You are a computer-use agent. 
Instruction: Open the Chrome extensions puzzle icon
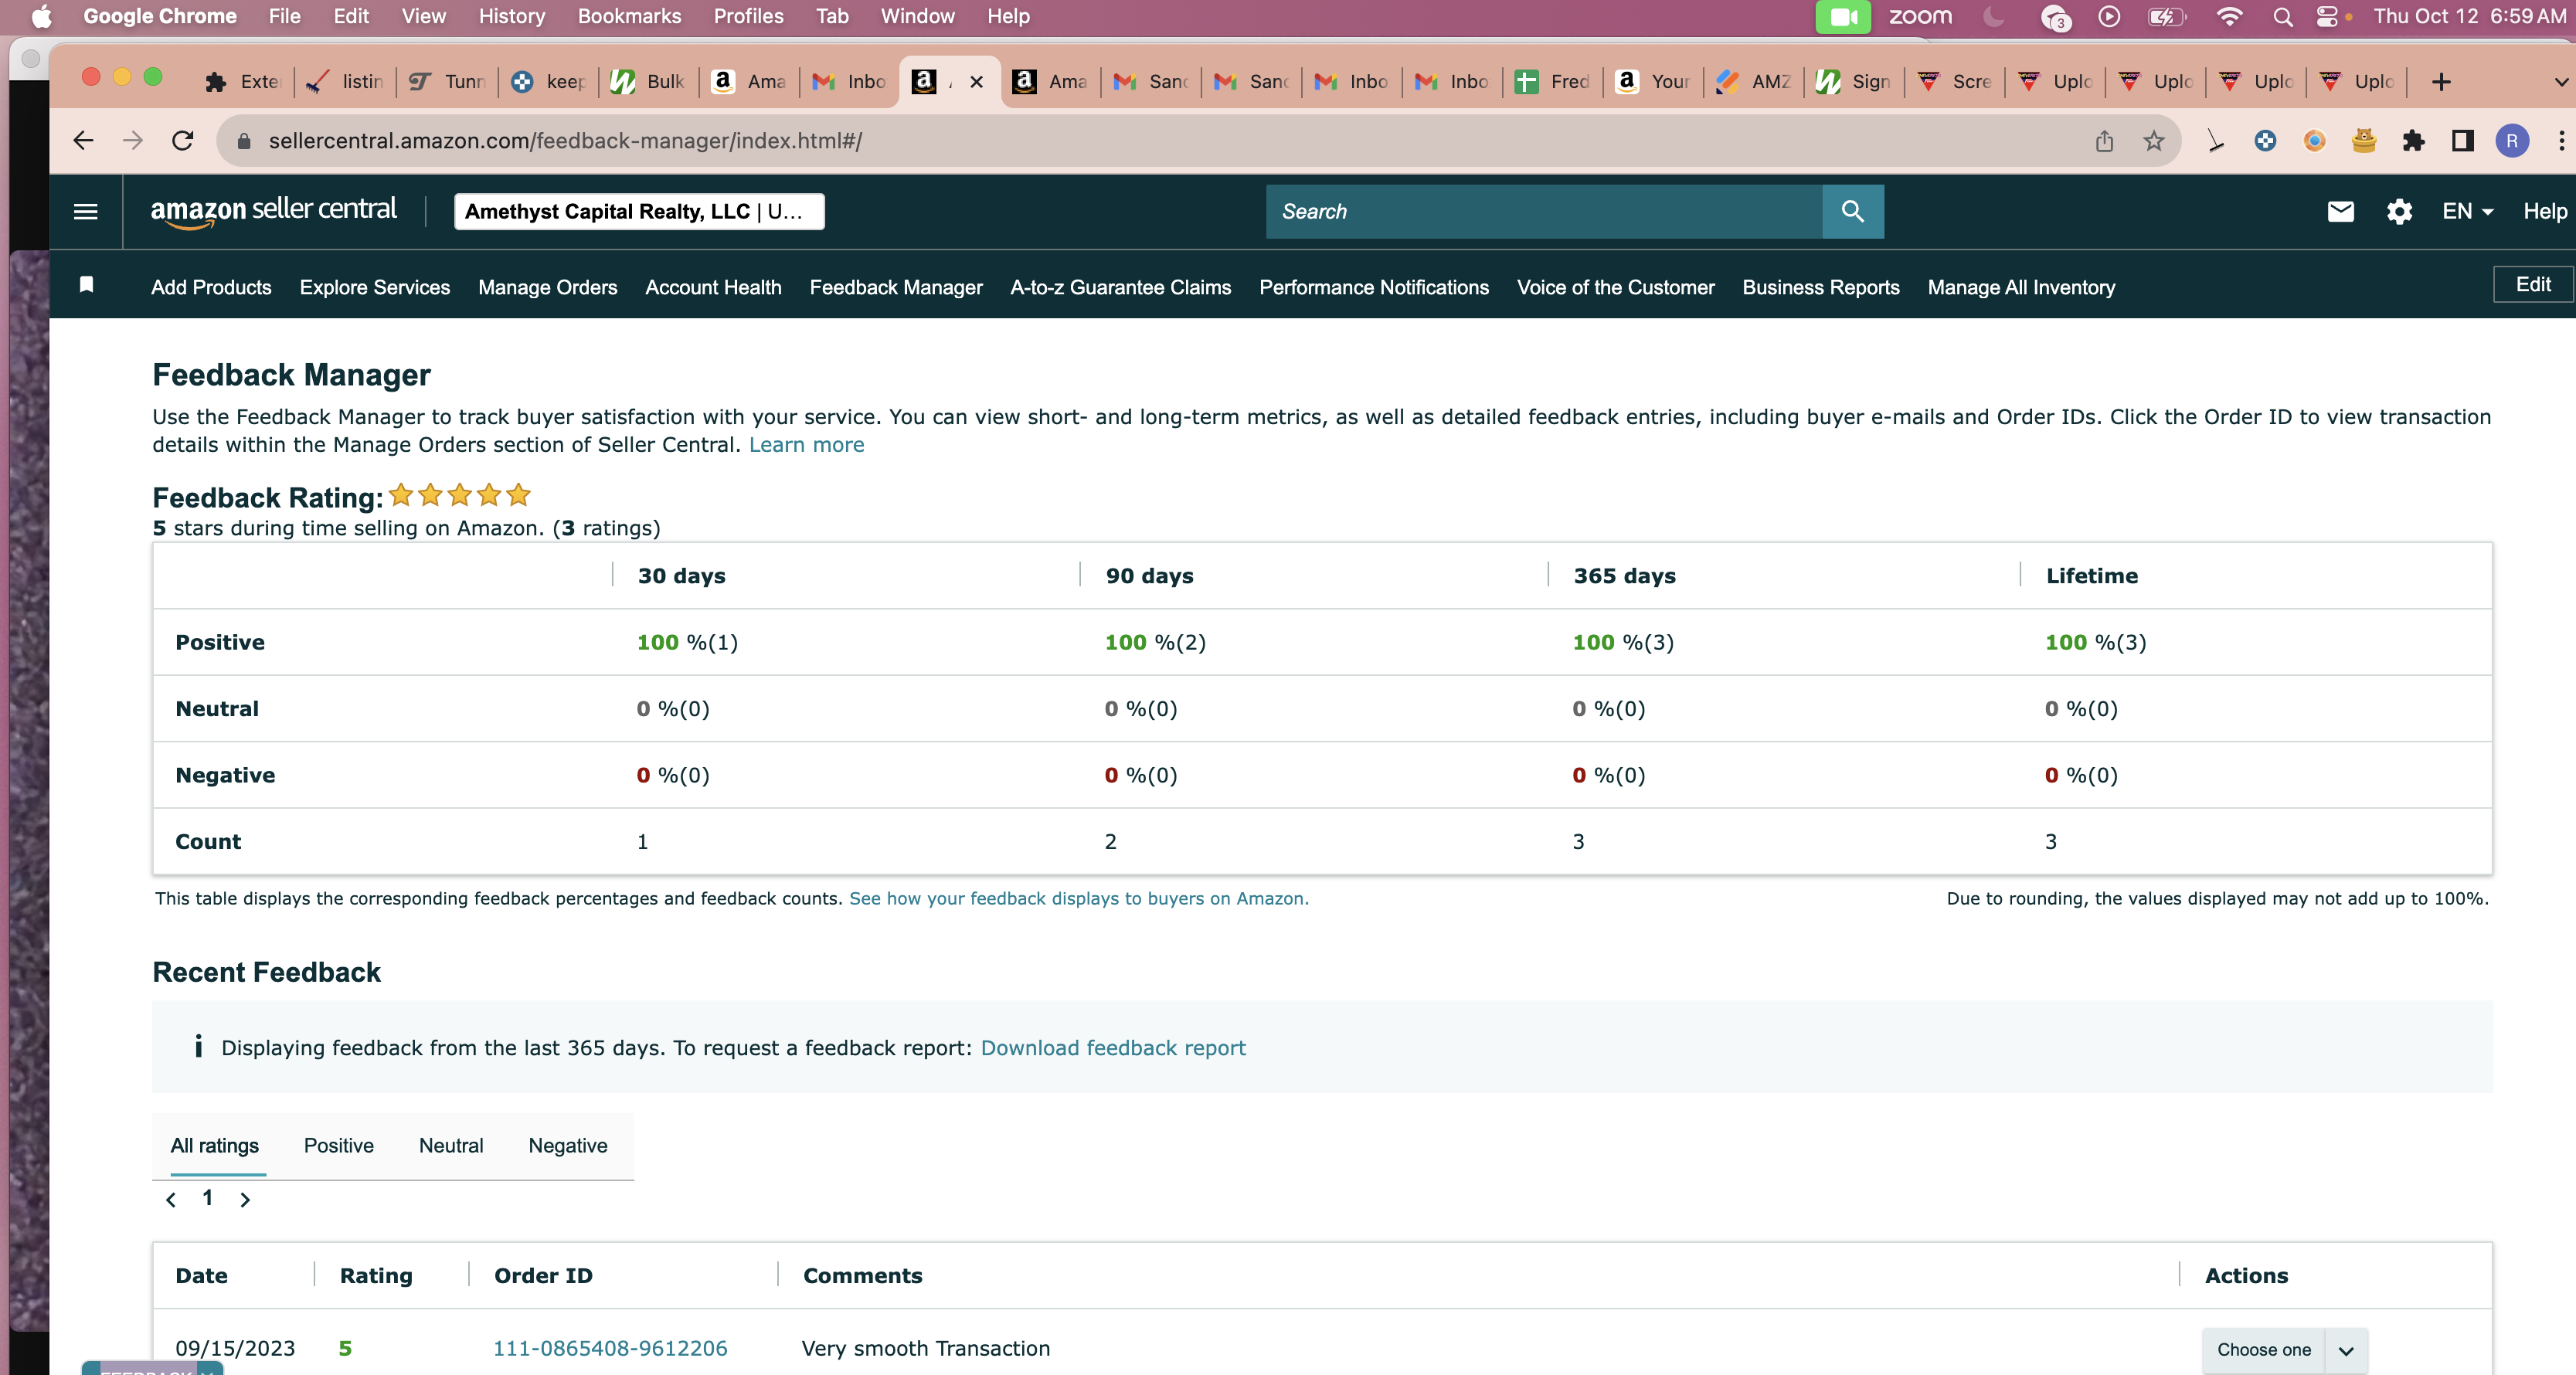(2413, 141)
